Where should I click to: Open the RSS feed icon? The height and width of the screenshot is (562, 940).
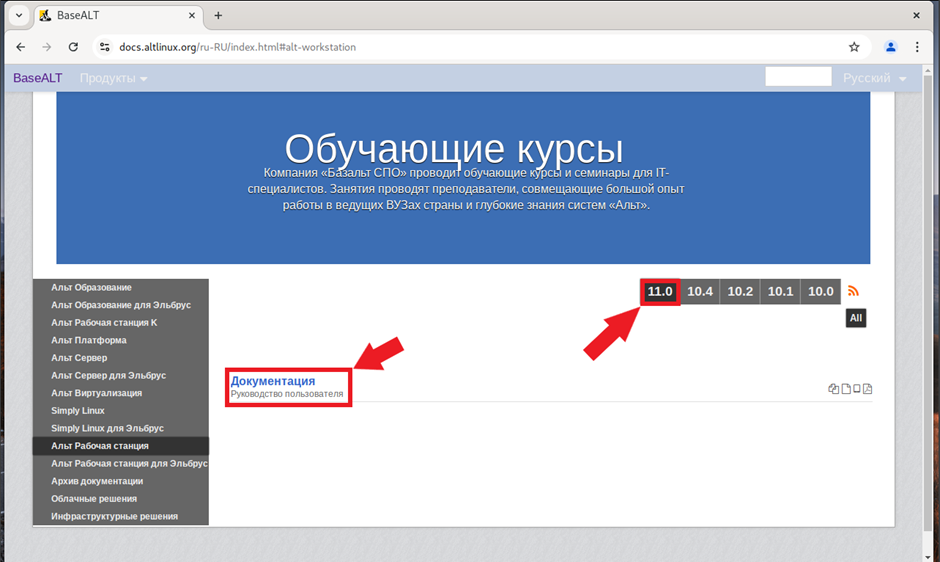(853, 291)
